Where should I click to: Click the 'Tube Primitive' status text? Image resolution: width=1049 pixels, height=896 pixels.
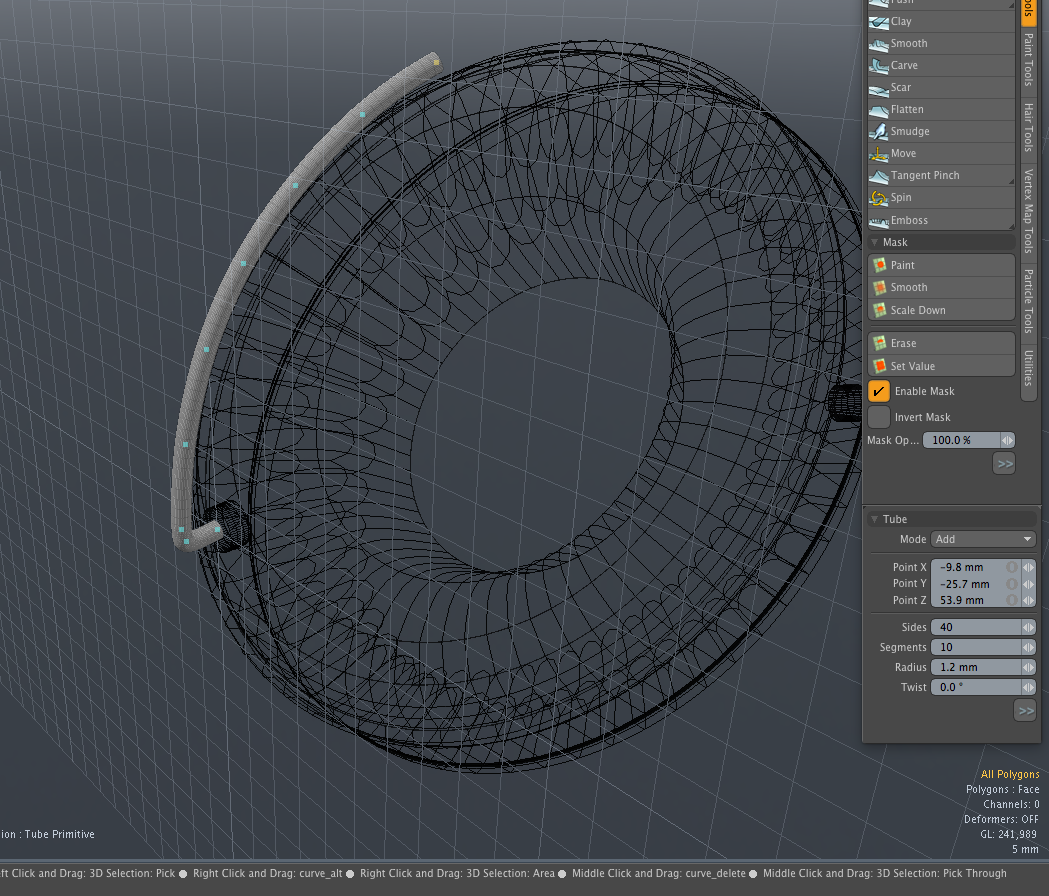point(60,834)
